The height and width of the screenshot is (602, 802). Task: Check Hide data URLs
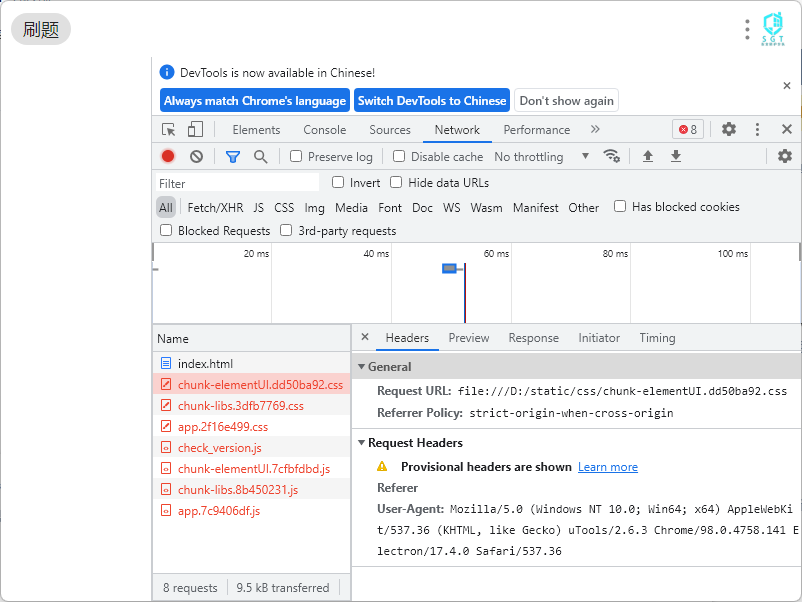(x=396, y=182)
